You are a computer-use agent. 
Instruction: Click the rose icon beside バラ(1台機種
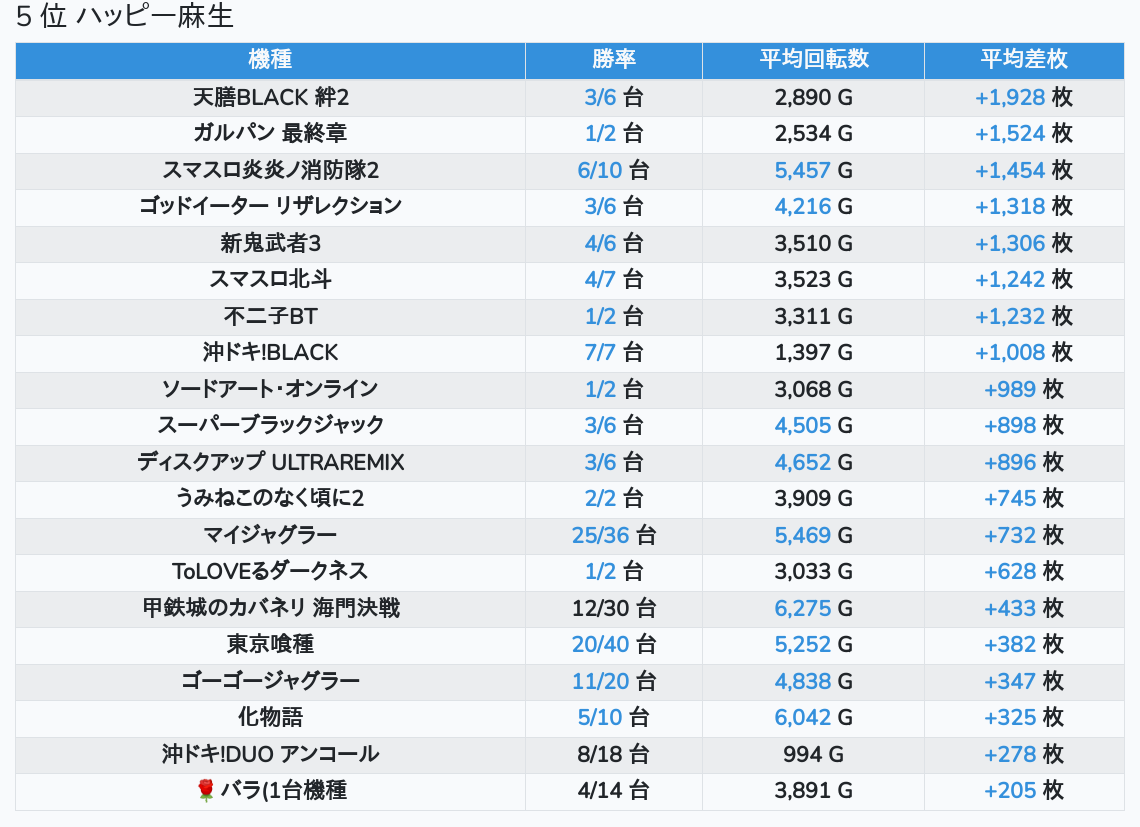[x=207, y=791]
